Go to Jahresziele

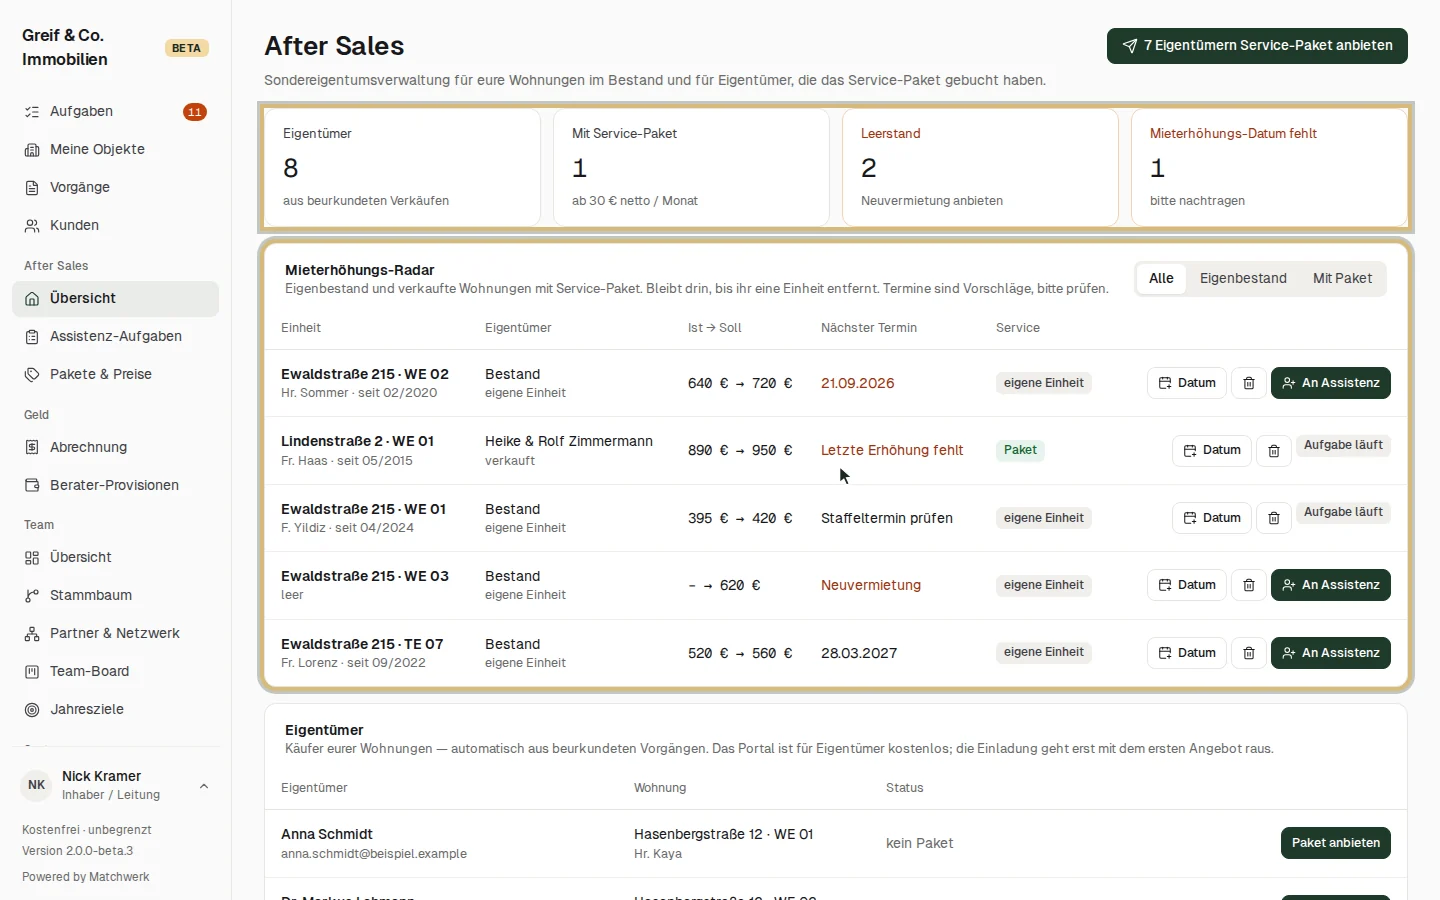pos(115,709)
